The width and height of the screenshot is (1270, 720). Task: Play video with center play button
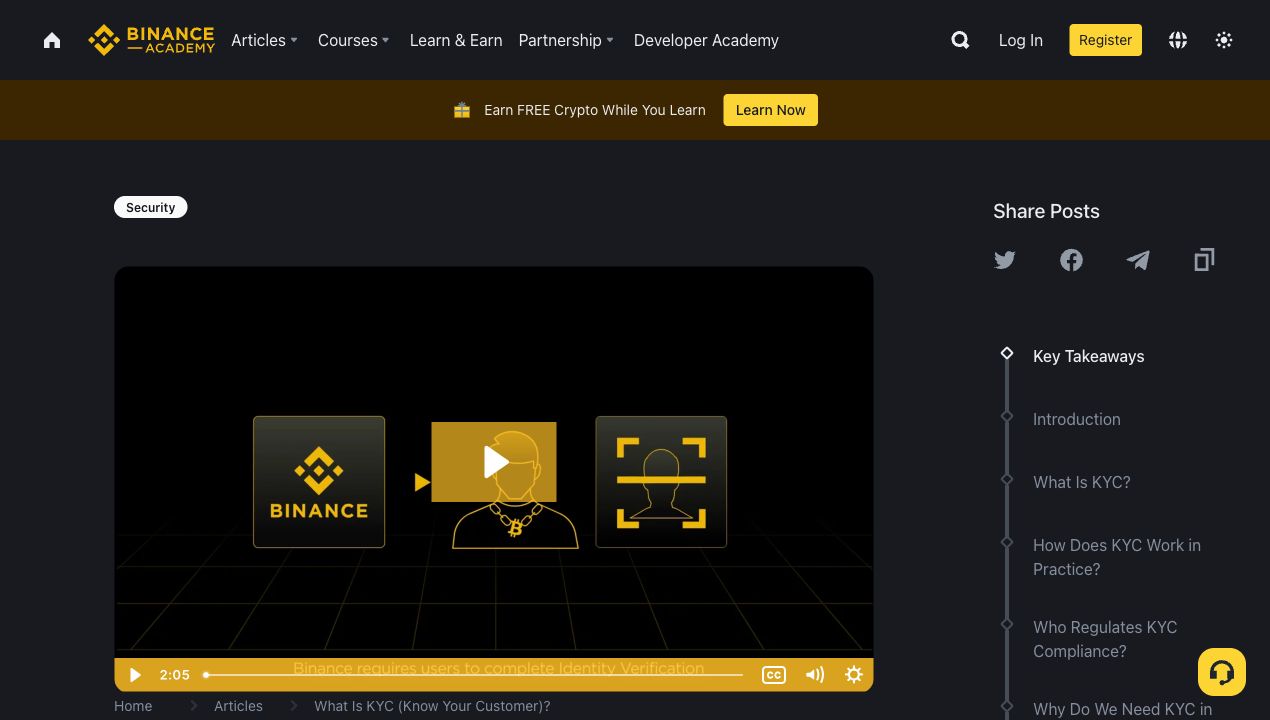coord(494,462)
